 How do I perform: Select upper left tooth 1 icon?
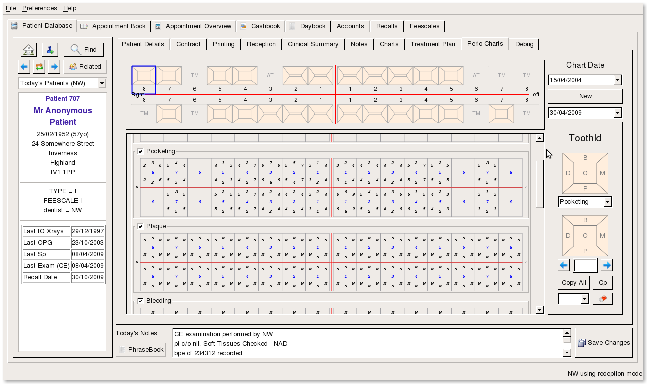click(350, 76)
